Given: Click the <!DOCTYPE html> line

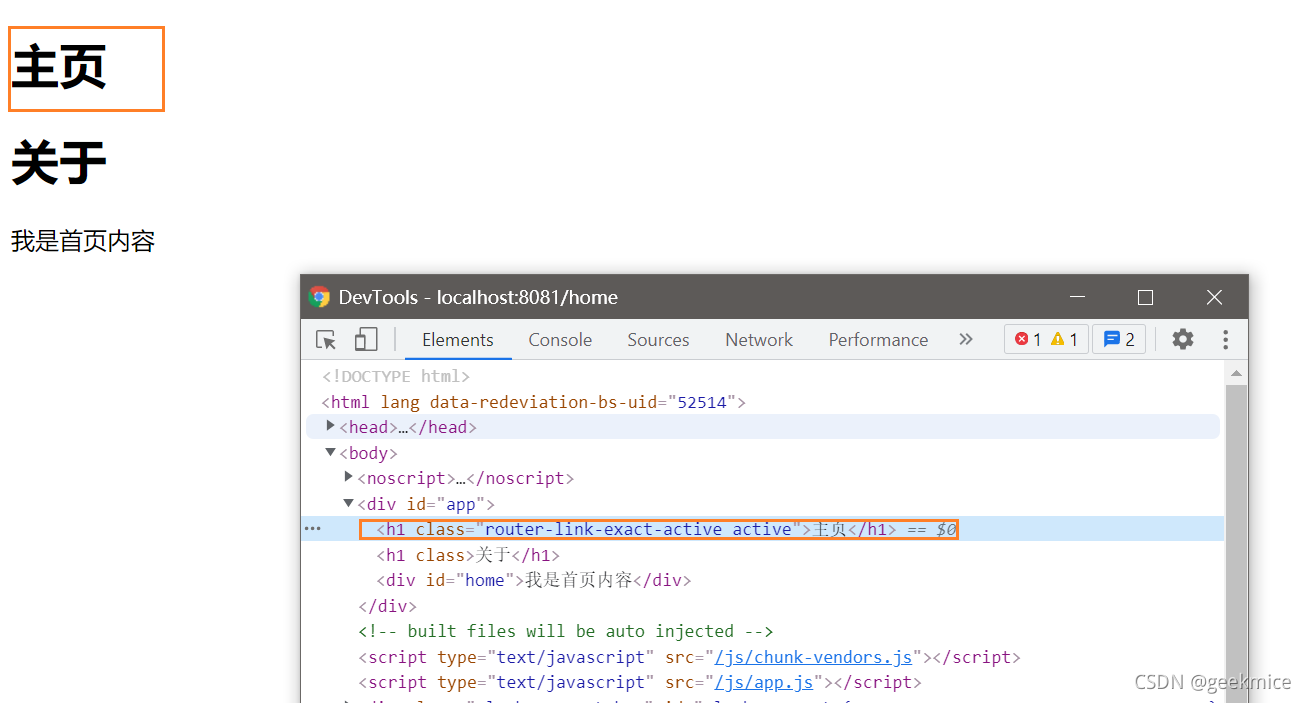Looking at the screenshot, I should (396, 376).
